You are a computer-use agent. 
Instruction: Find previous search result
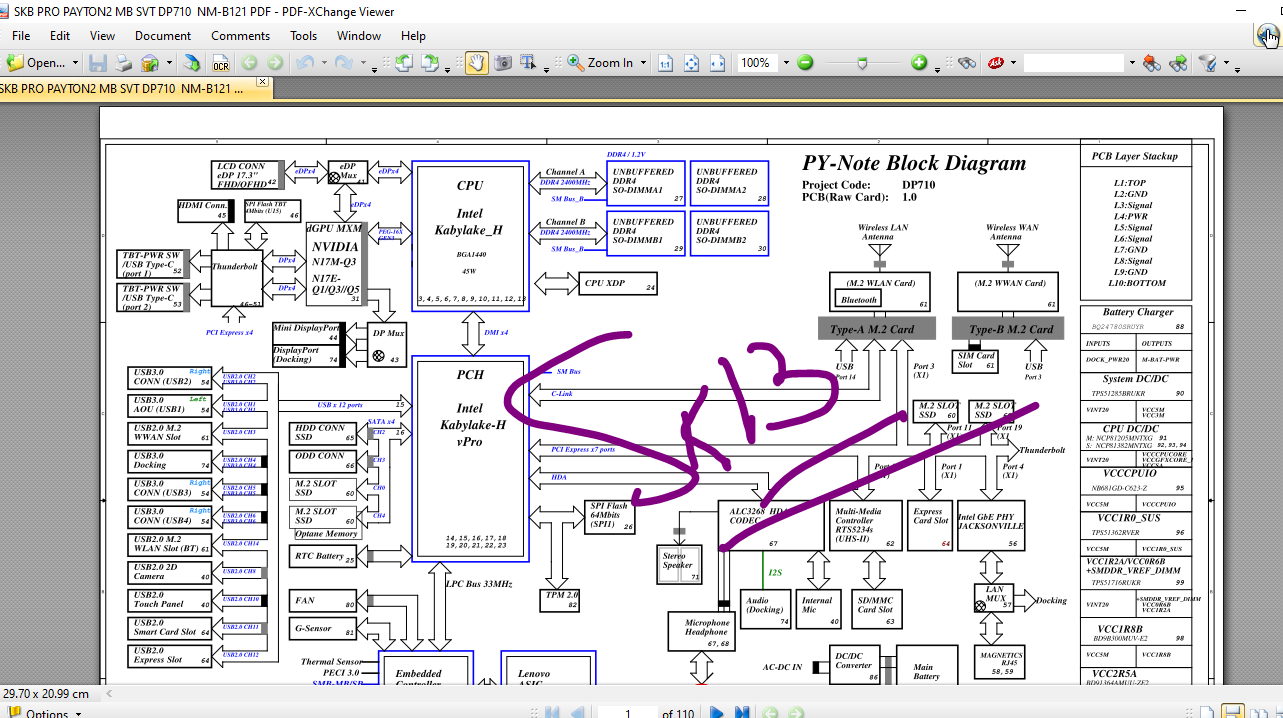[1152, 63]
